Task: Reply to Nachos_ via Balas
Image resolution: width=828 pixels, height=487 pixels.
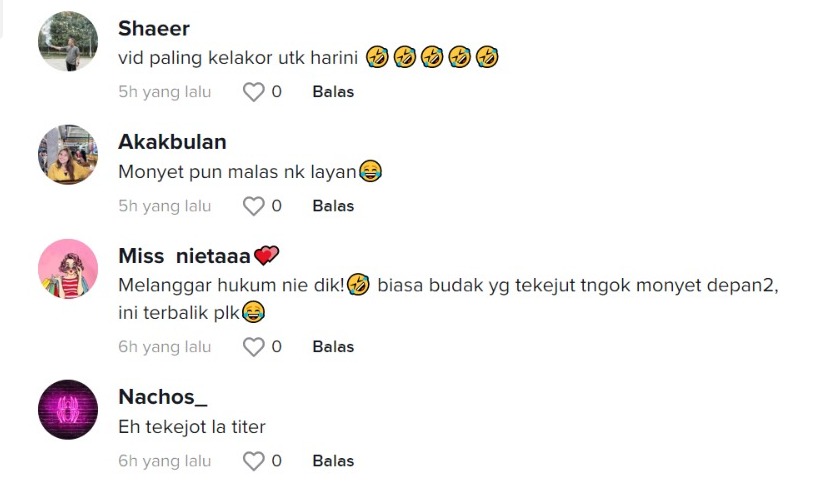Action: tap(333, 461)
